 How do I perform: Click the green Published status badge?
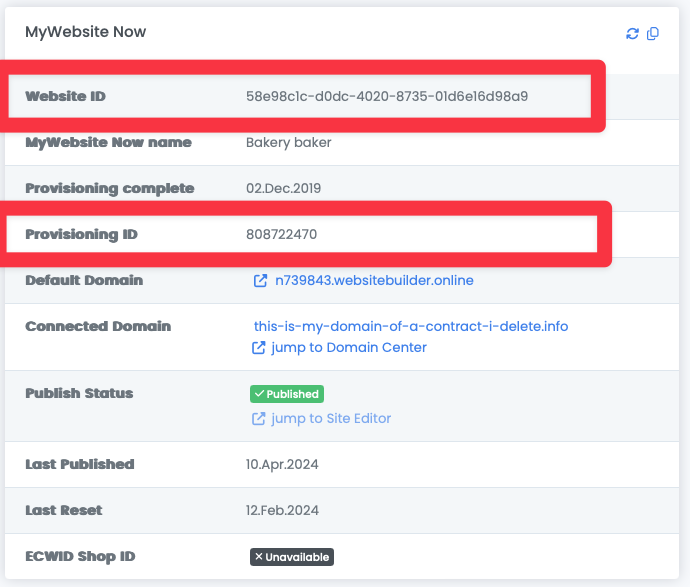coord(287,394)
